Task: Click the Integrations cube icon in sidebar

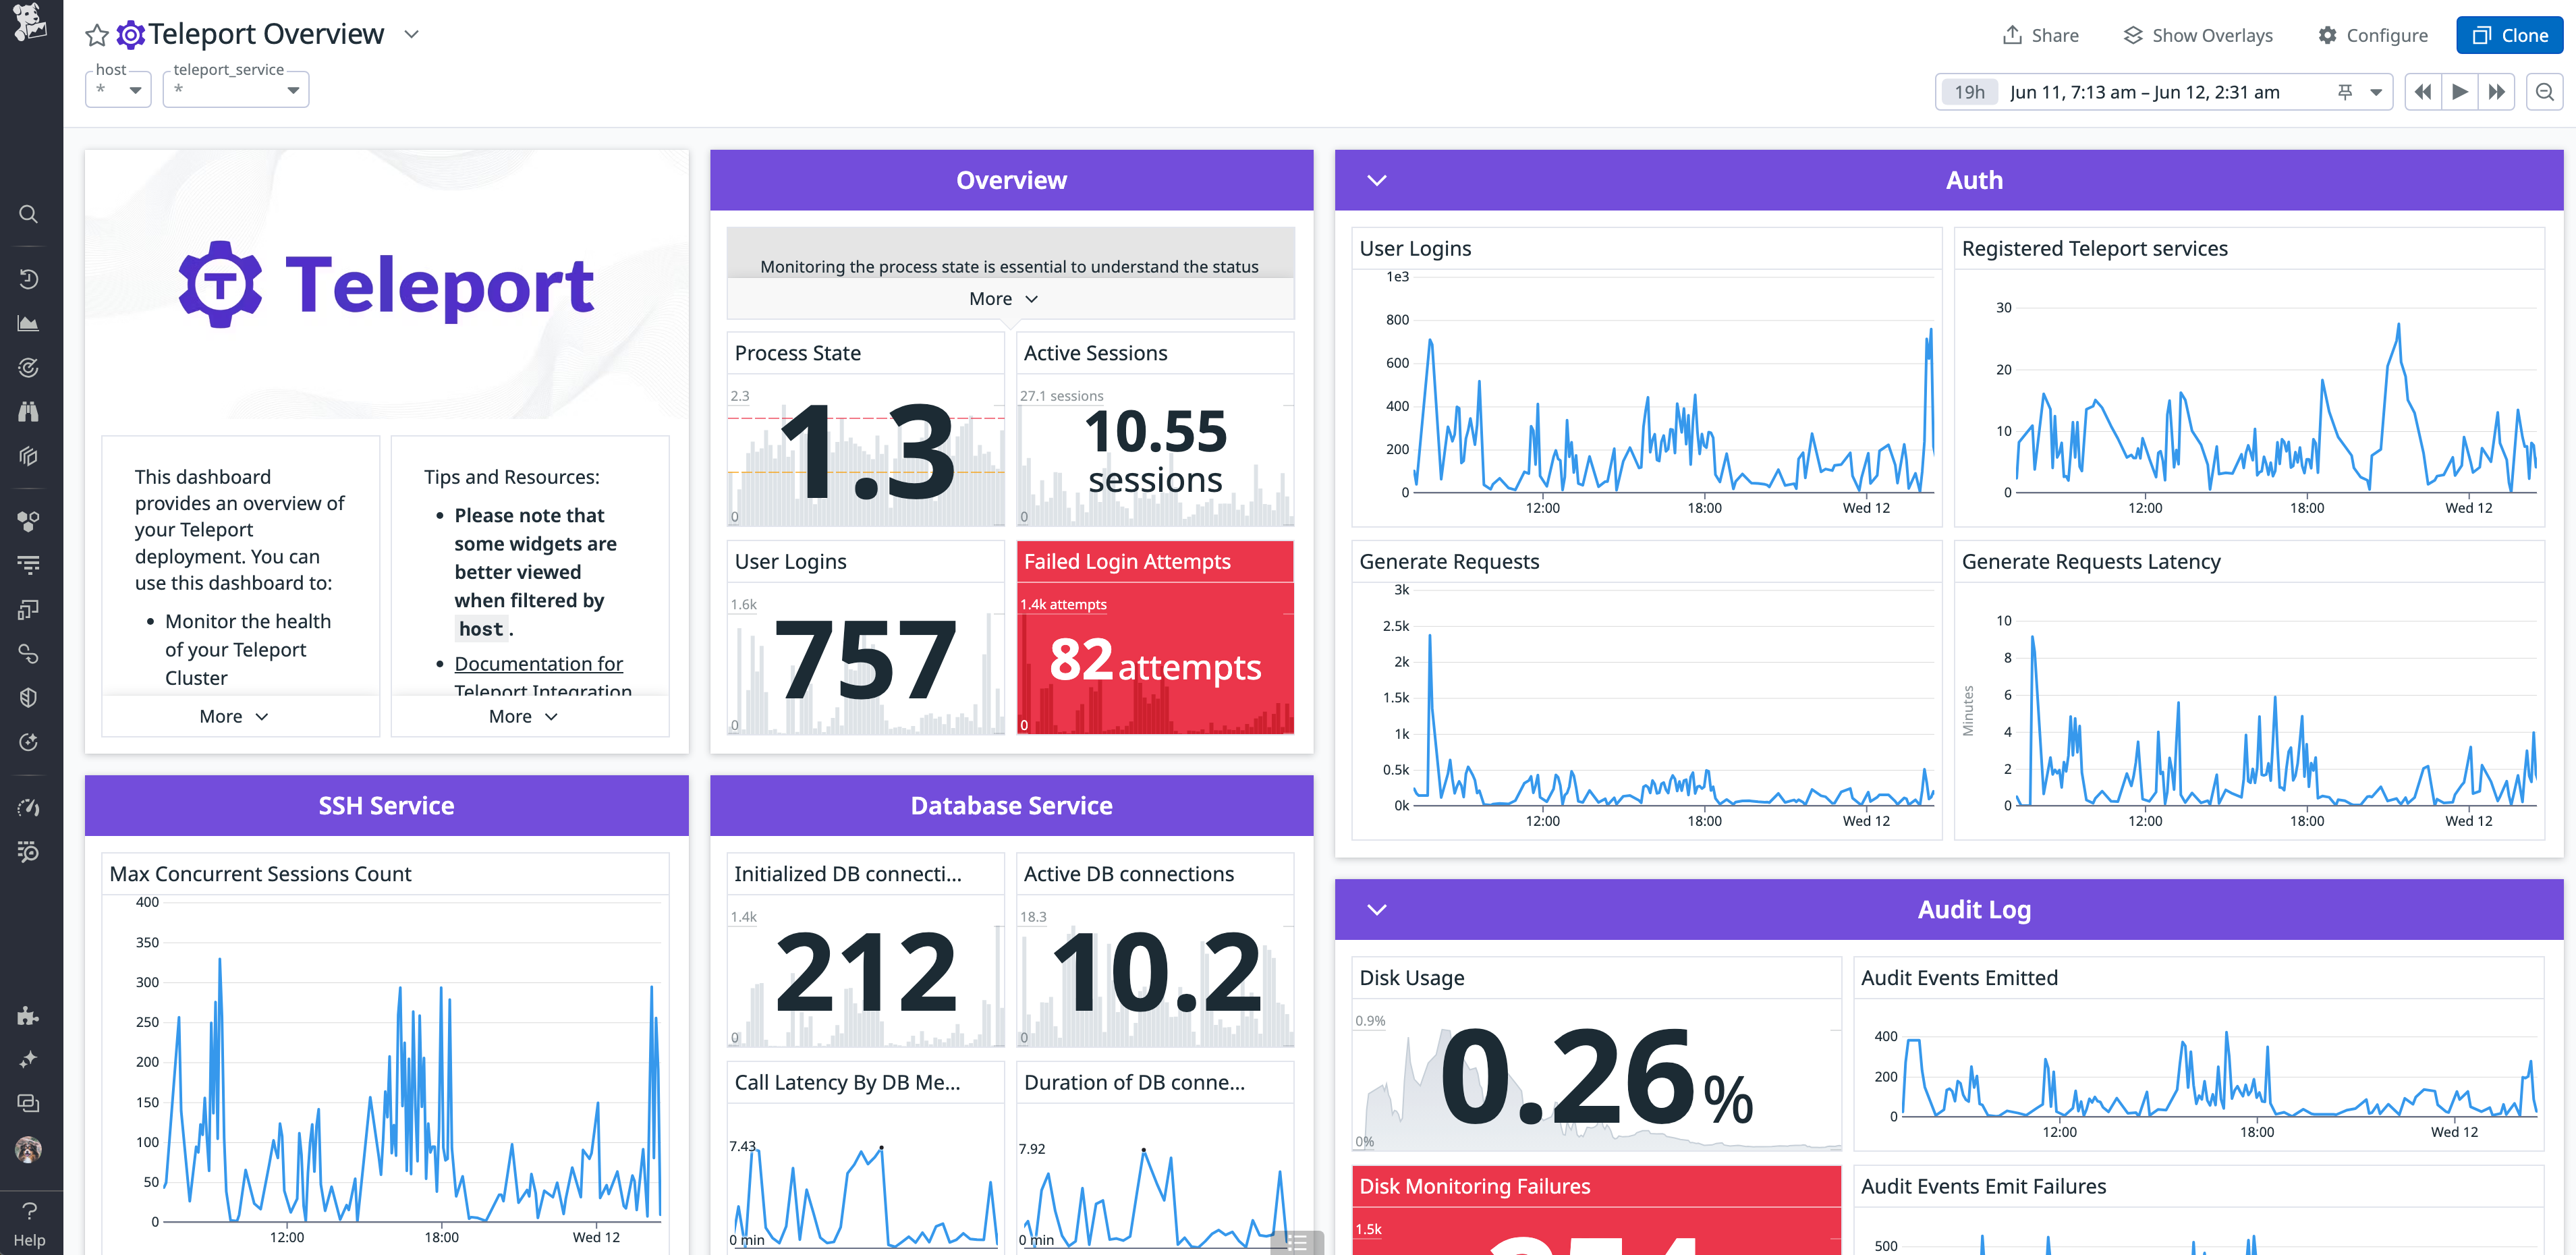Action: tap(28, 456)
